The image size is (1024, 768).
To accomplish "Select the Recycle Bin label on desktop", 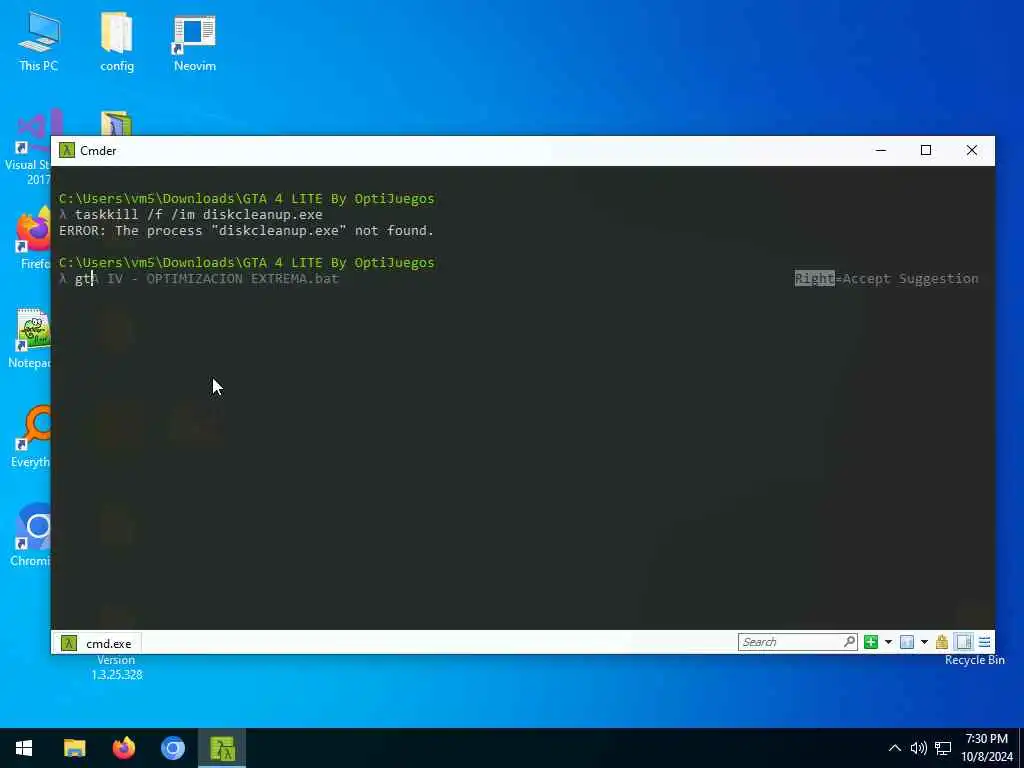I will (974, 660).
